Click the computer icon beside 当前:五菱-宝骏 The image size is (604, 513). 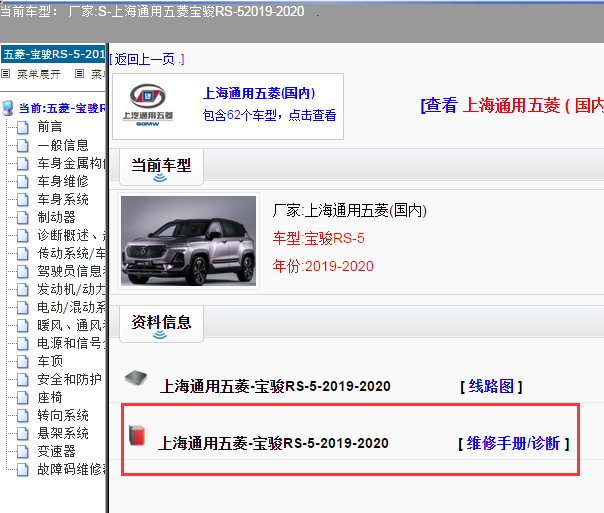tap(8, 108)
